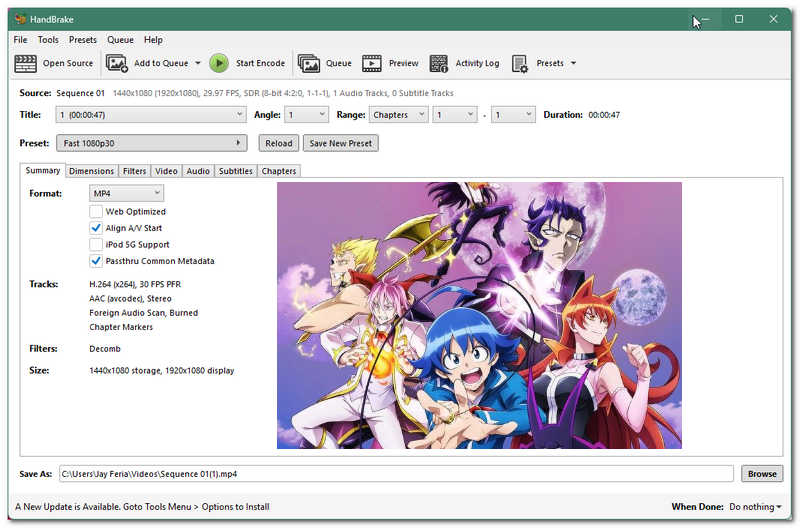The image size is (800, 528).
Task: Open the Title dropdown showing 1 (00:00:47)
Action: pyautogui.click(x=151, y=115)
